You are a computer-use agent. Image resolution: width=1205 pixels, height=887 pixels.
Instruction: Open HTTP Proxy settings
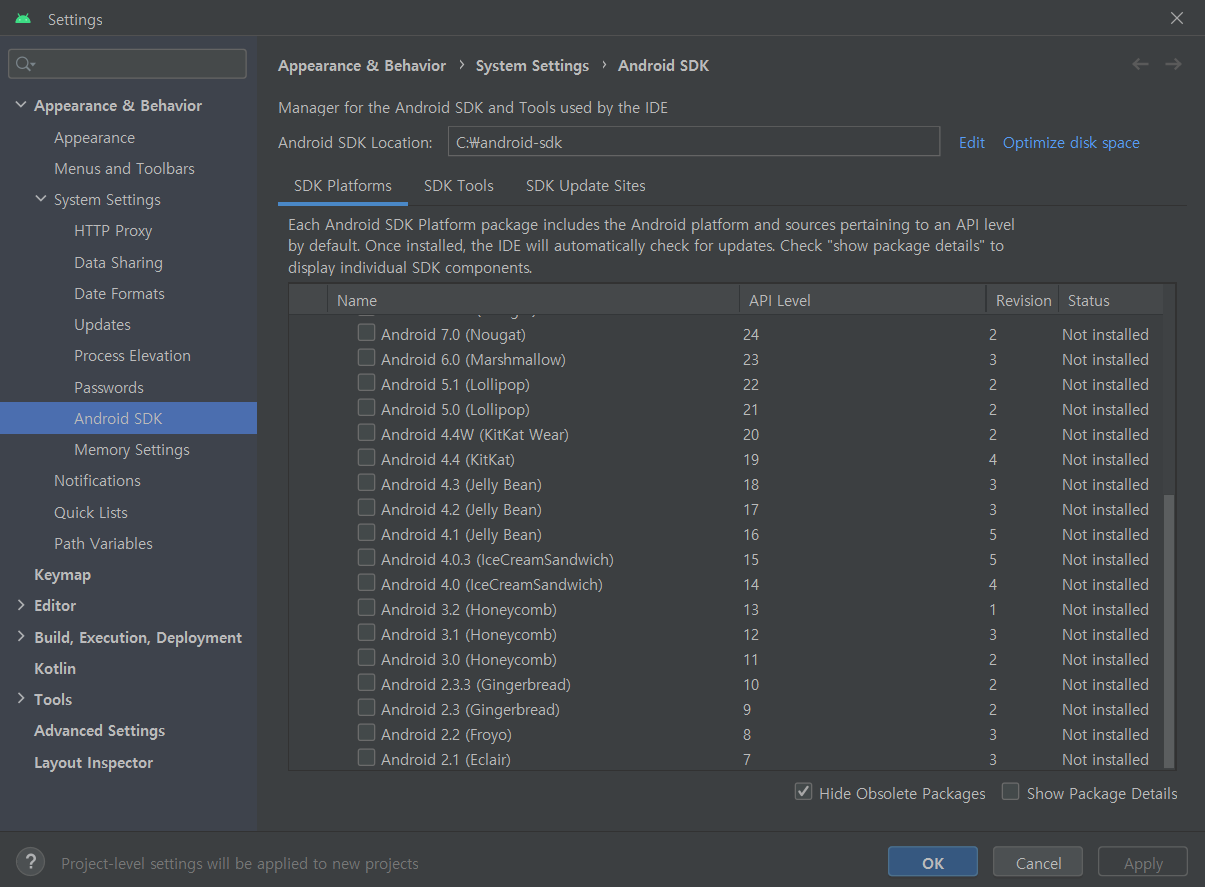click(x=113, y=231)
